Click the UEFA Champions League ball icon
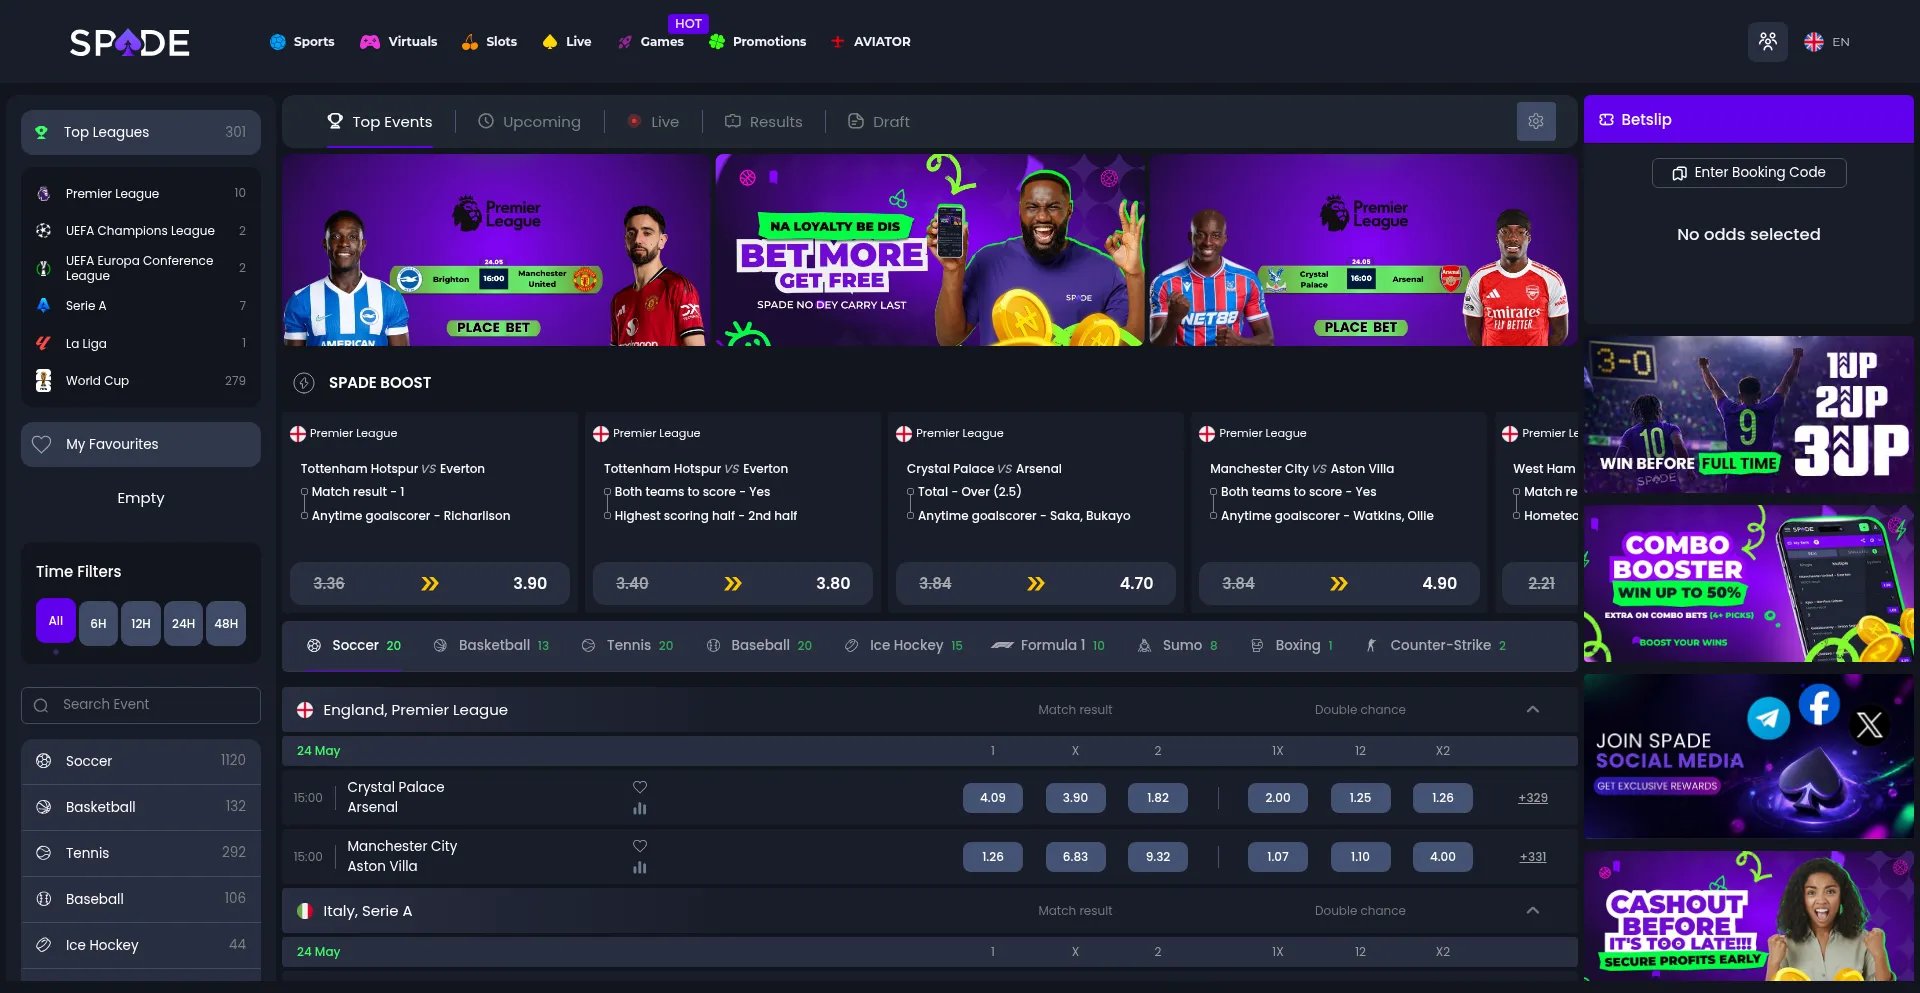Screen dimensions: 1920x993 tap(44, 230)
